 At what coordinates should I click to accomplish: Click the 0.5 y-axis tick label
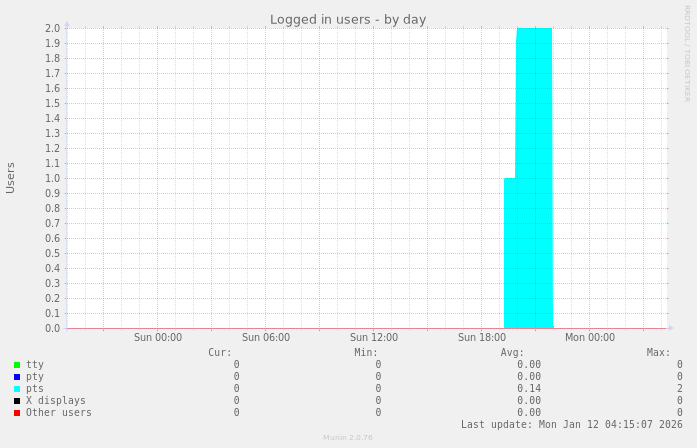click(x=52, y=254)
